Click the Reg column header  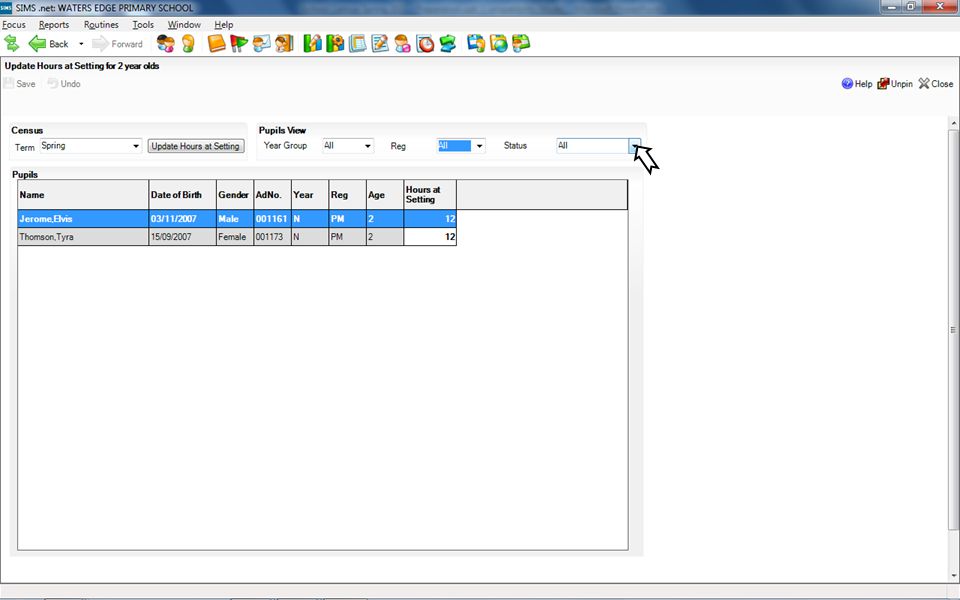pyautogui.click(x=348, y=195)
